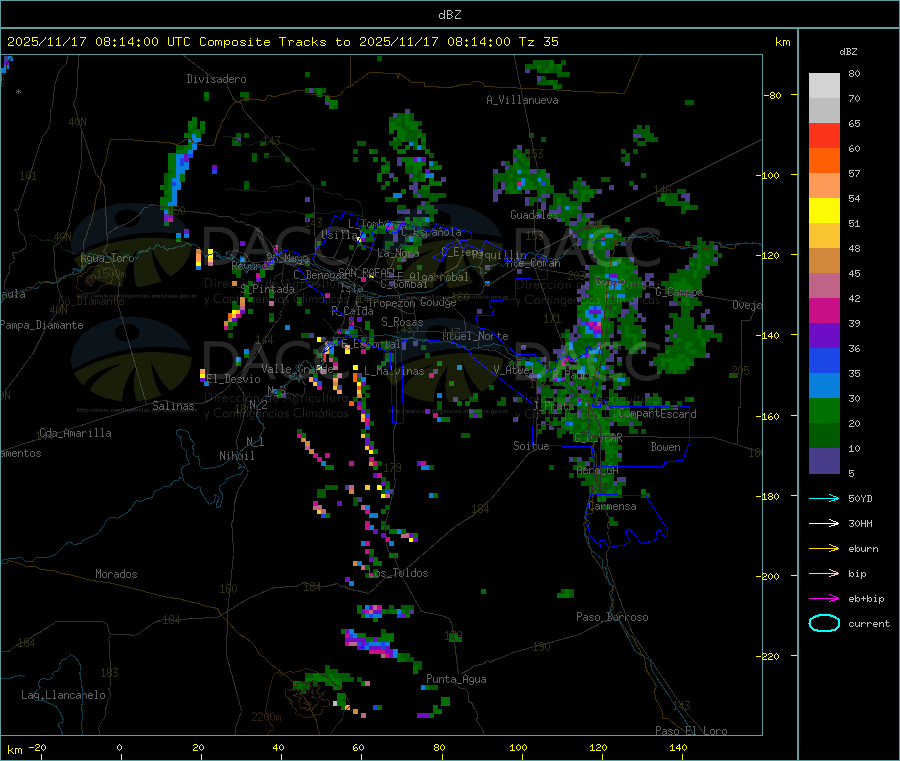Click the dBZ legend heading above color scale
Image resolution: width=900 pixels, height=761 pixels.
point(848,52)
